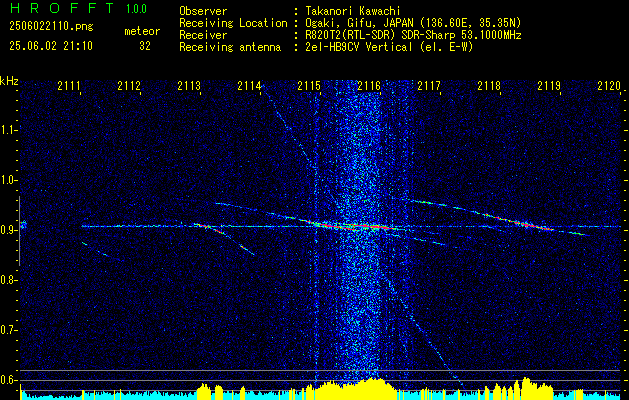Image resolution: width=629 pixels, height=400 pixels.
Task: Click the sloped echo trace after 2113
Action: (225, 237)
